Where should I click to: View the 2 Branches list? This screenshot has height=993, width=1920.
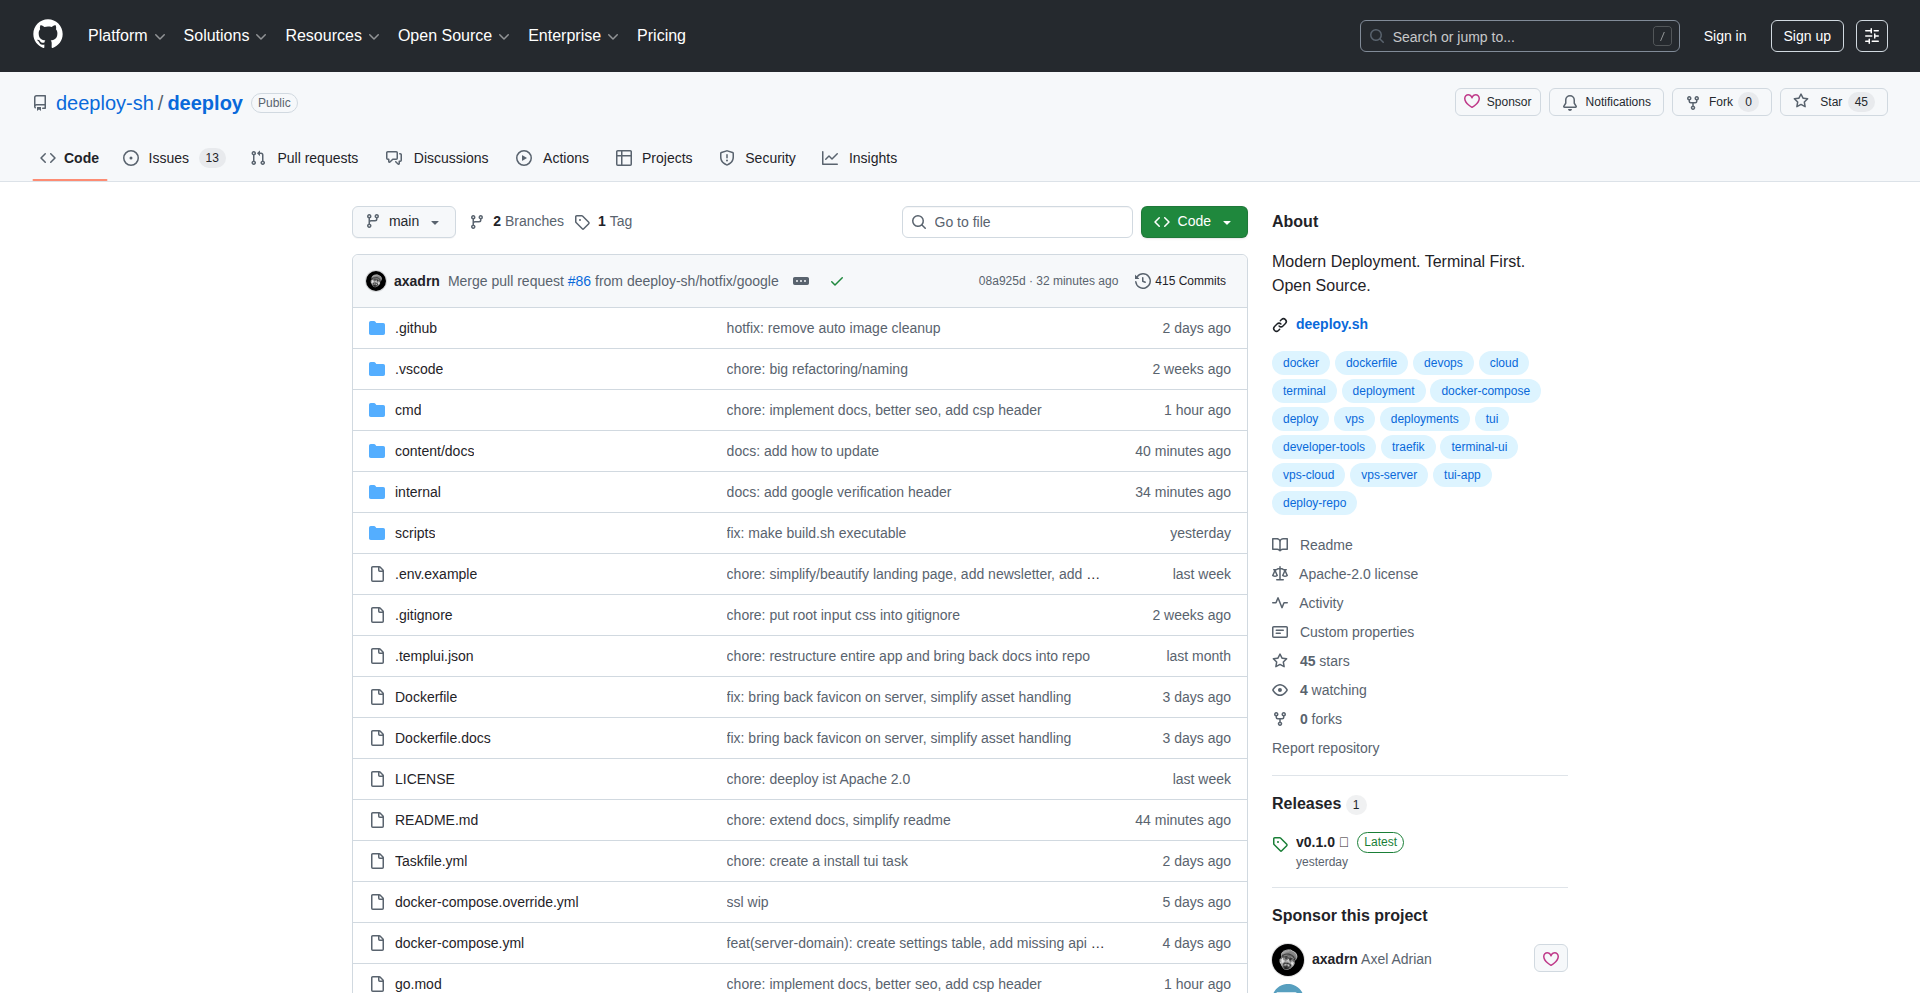(x=517, y=222)
